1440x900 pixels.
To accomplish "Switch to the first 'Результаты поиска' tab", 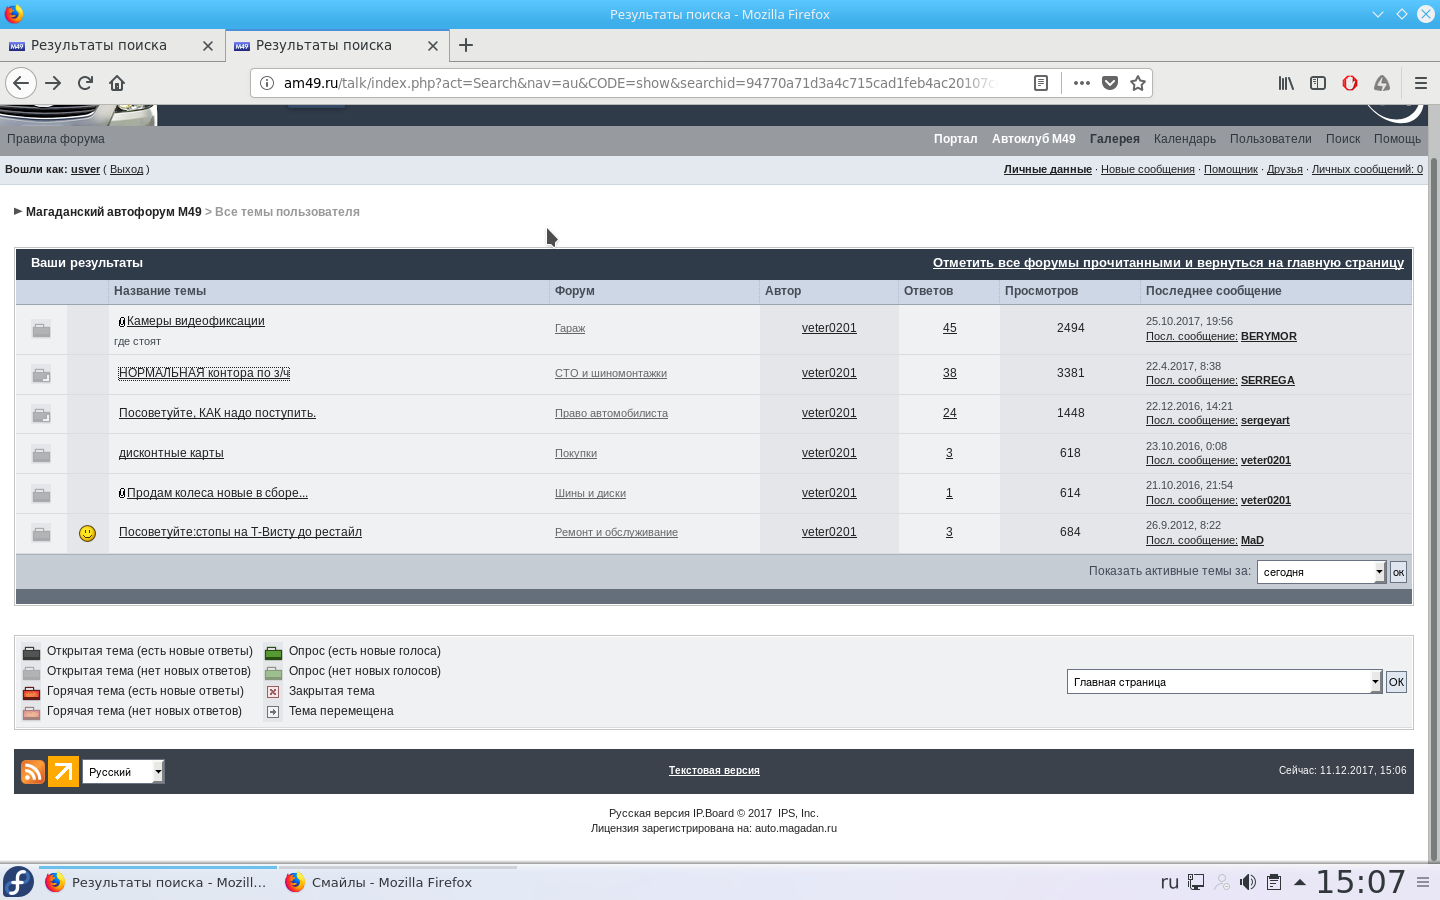I will tap(99, 45).
